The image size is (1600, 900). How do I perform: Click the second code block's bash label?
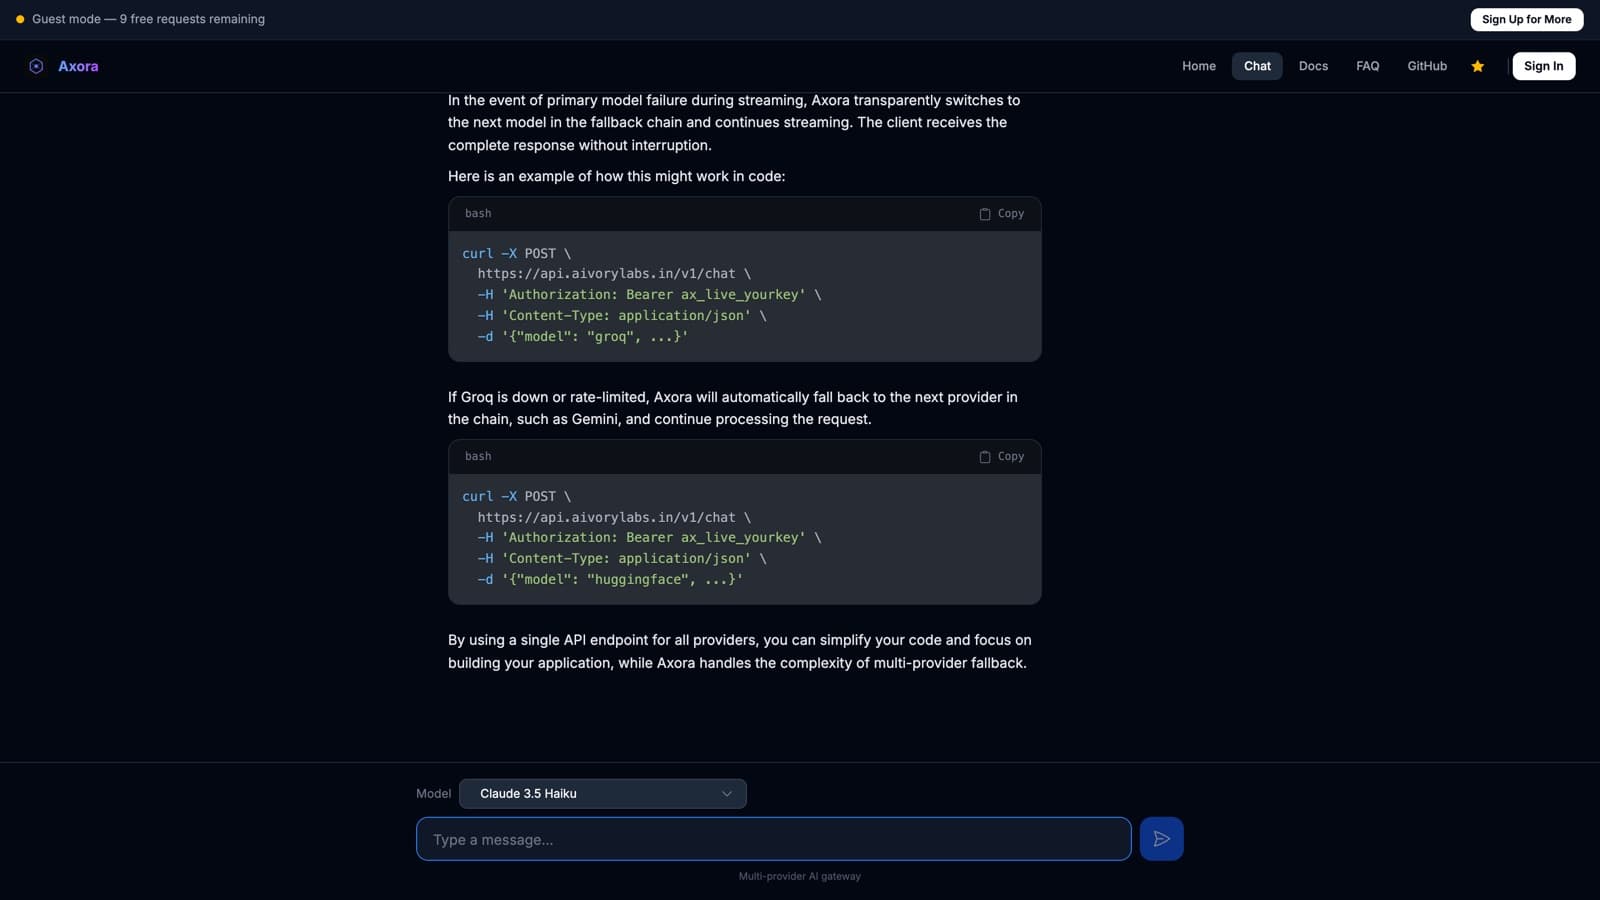click(478, 457)
